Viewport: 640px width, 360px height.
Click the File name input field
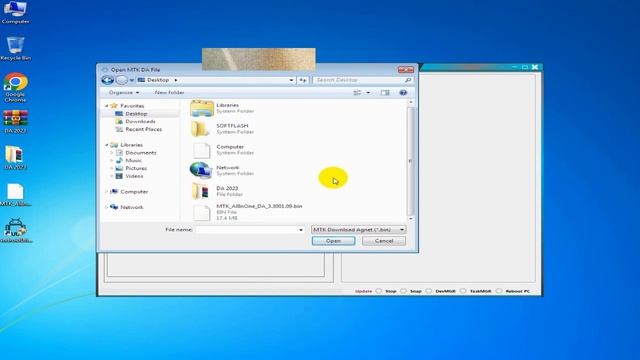click(x=250, y=230)
